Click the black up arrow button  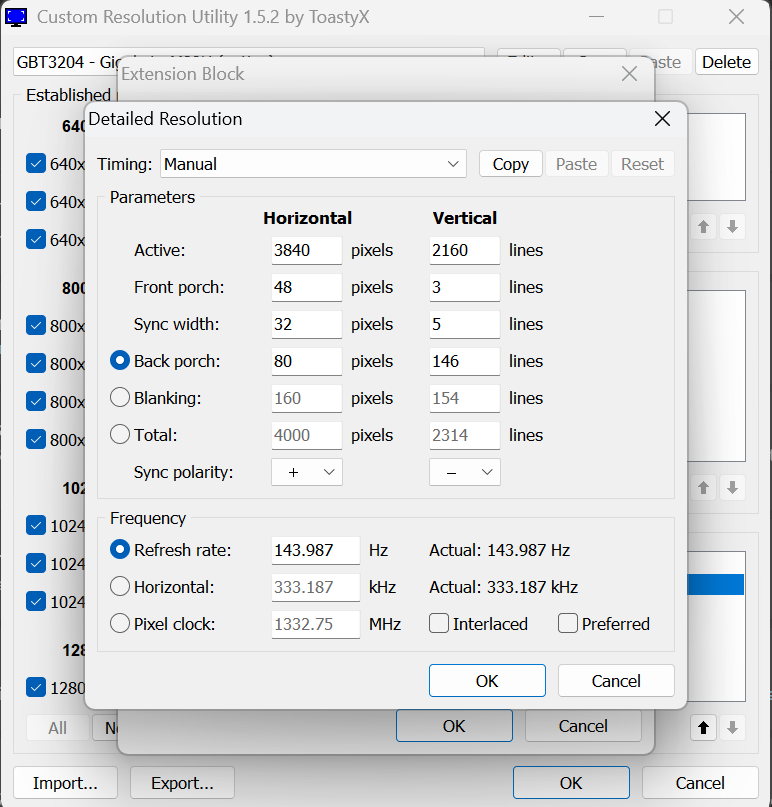tap(703, 728)
